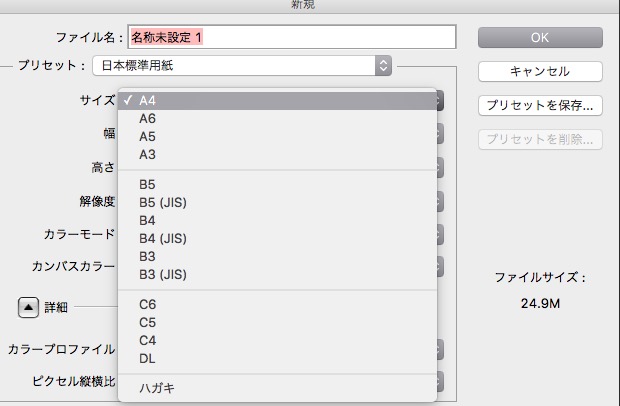Select A4 in the size list
The height and width of the screenshot is (406, 620).
click(148, 100)
